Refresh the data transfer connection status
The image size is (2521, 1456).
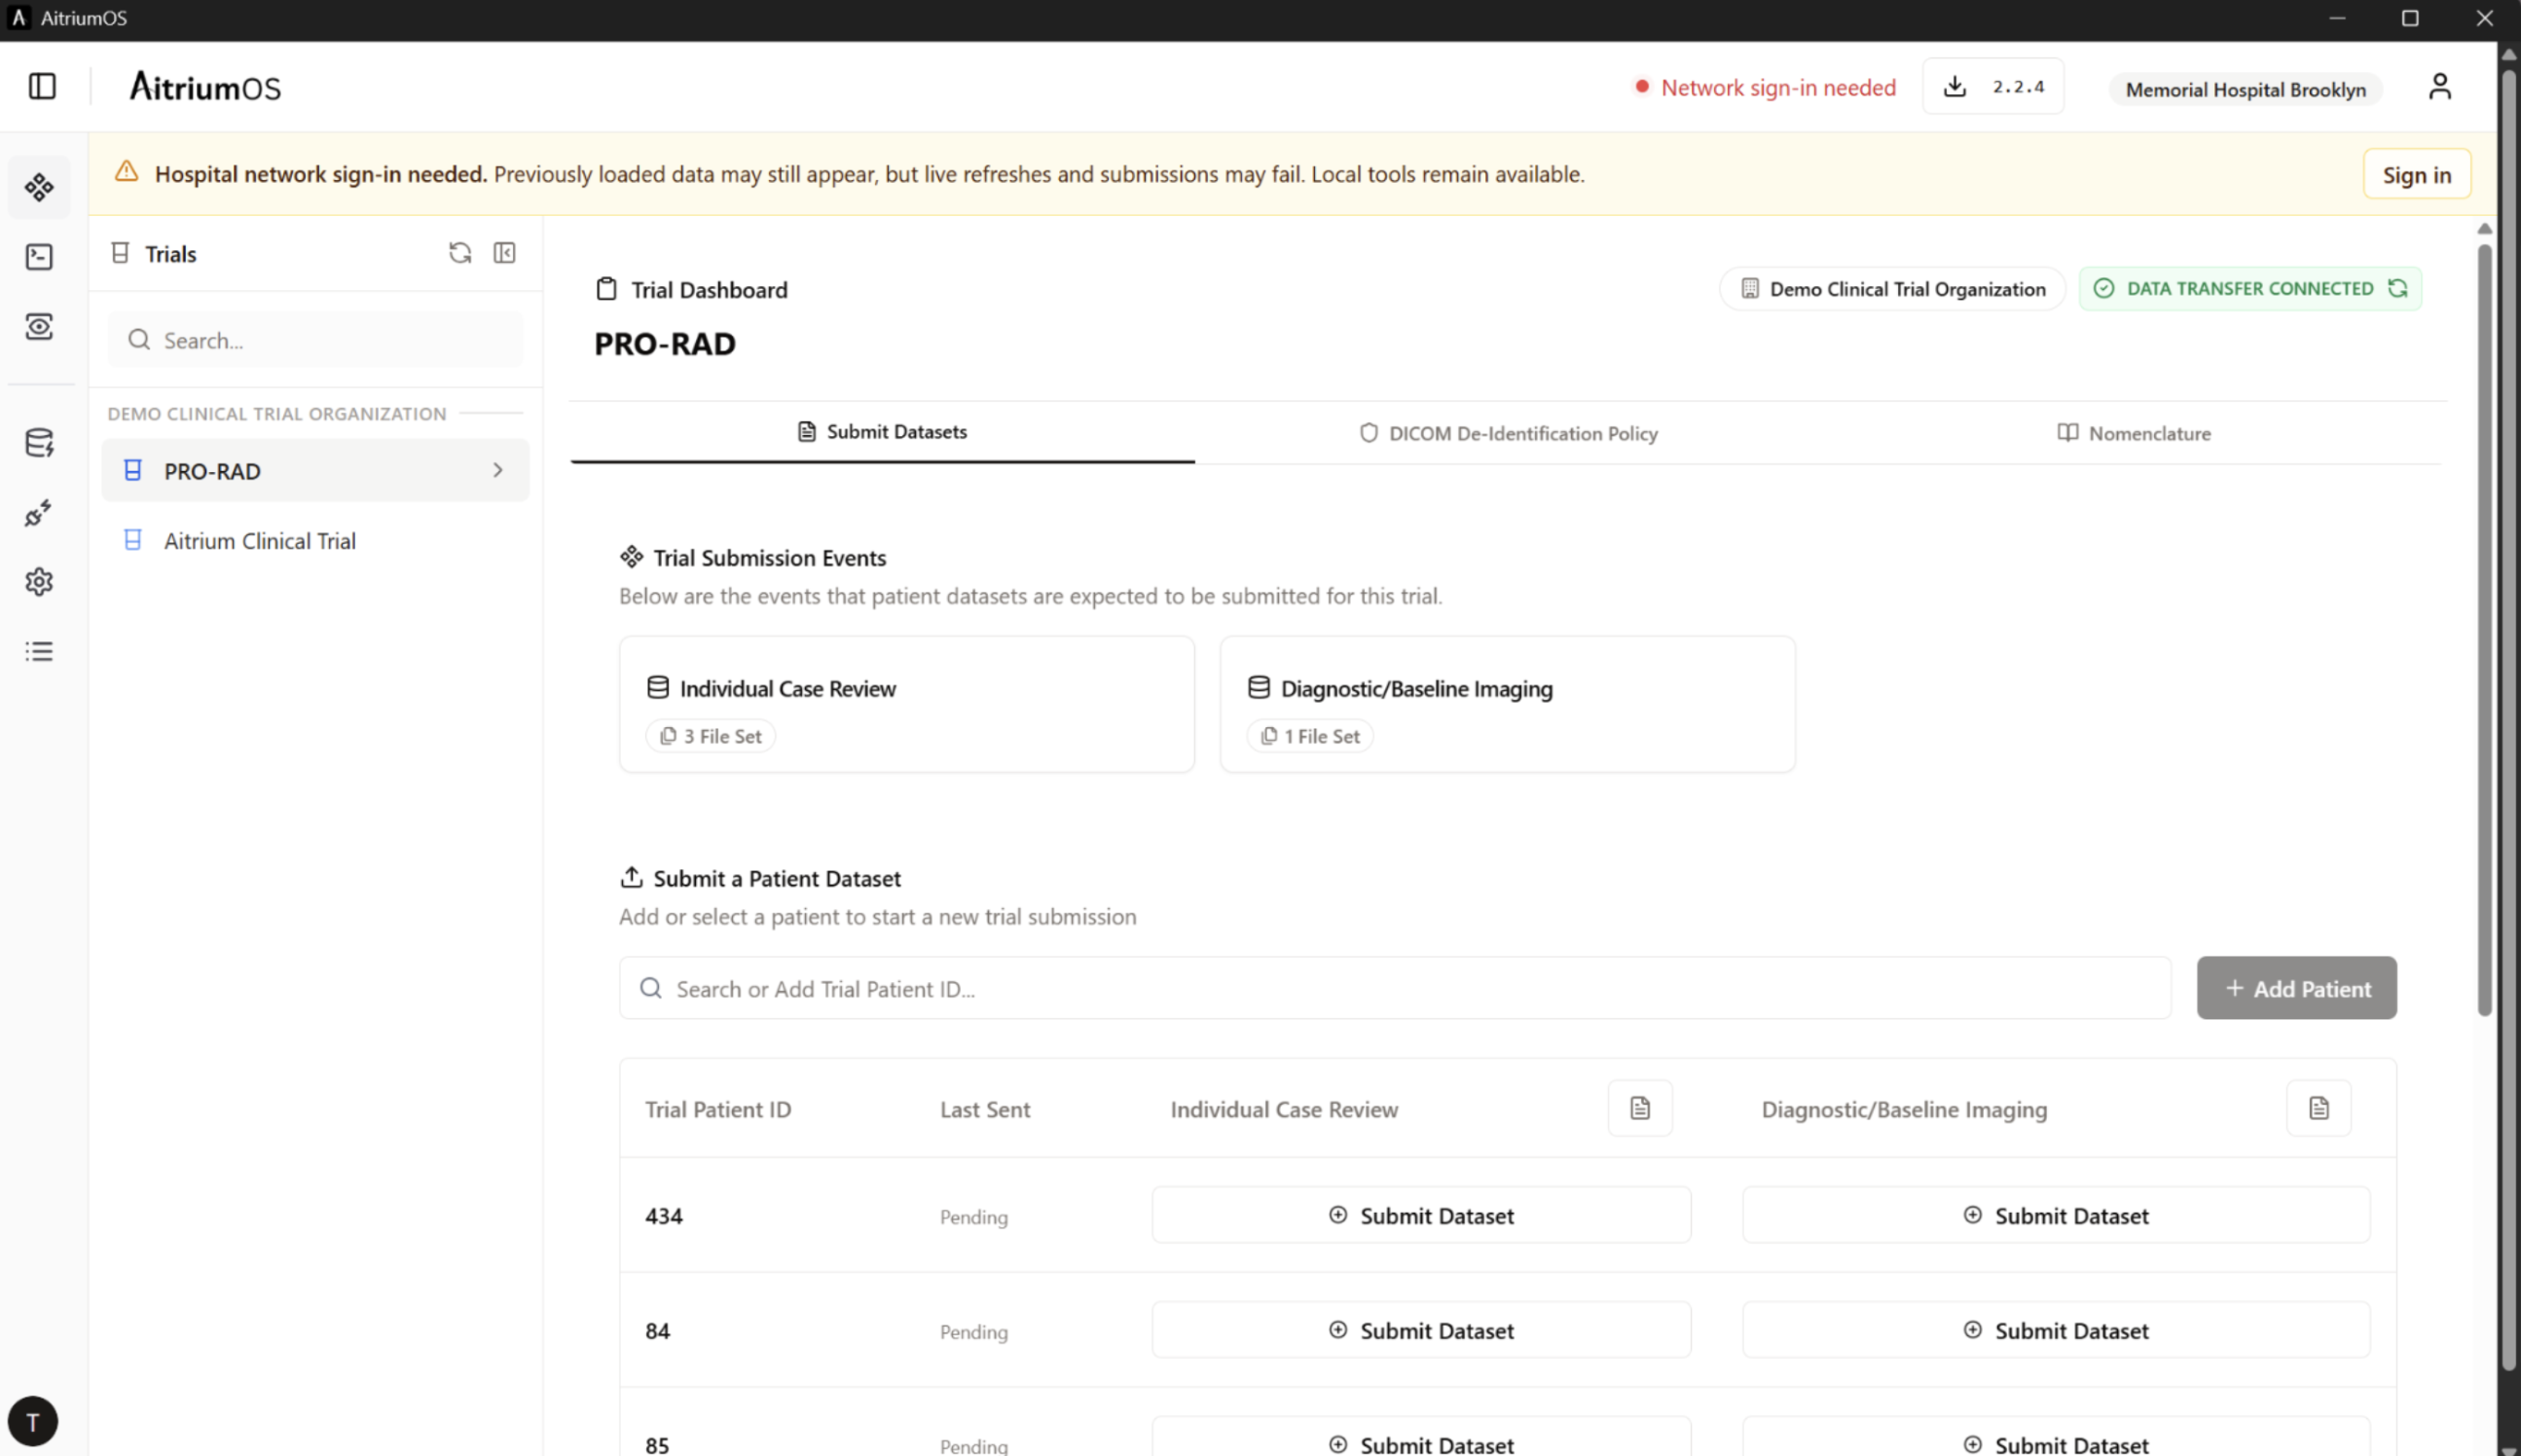tap(2398, 288)
